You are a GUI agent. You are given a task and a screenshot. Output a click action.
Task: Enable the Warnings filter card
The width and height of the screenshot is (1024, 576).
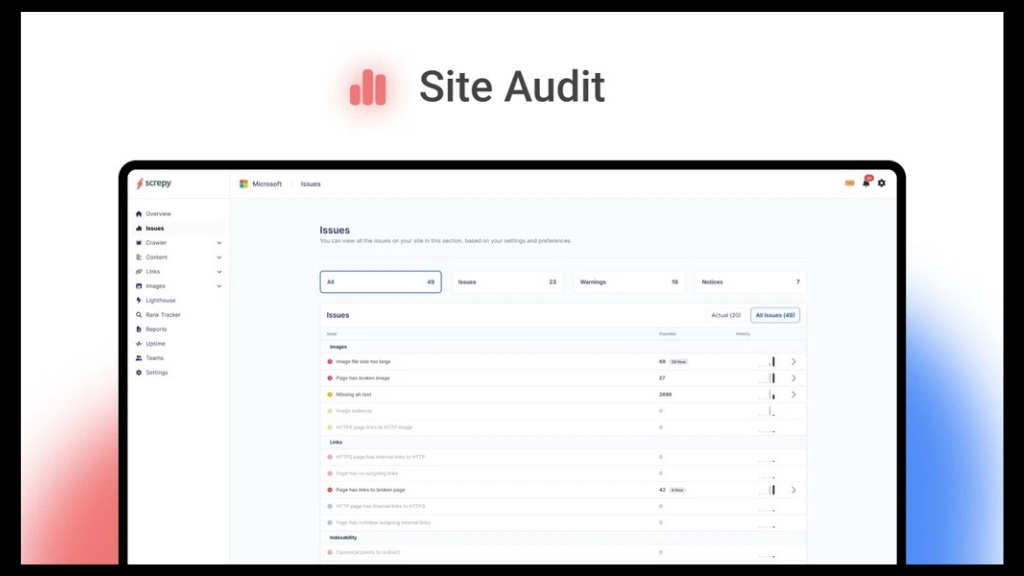(628, 282)
